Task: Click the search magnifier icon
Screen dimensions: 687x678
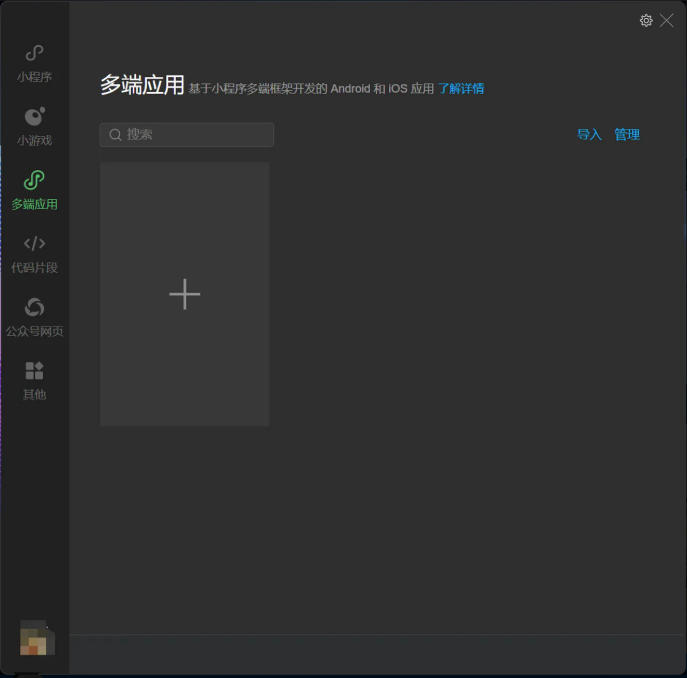Action: (115, 135)
